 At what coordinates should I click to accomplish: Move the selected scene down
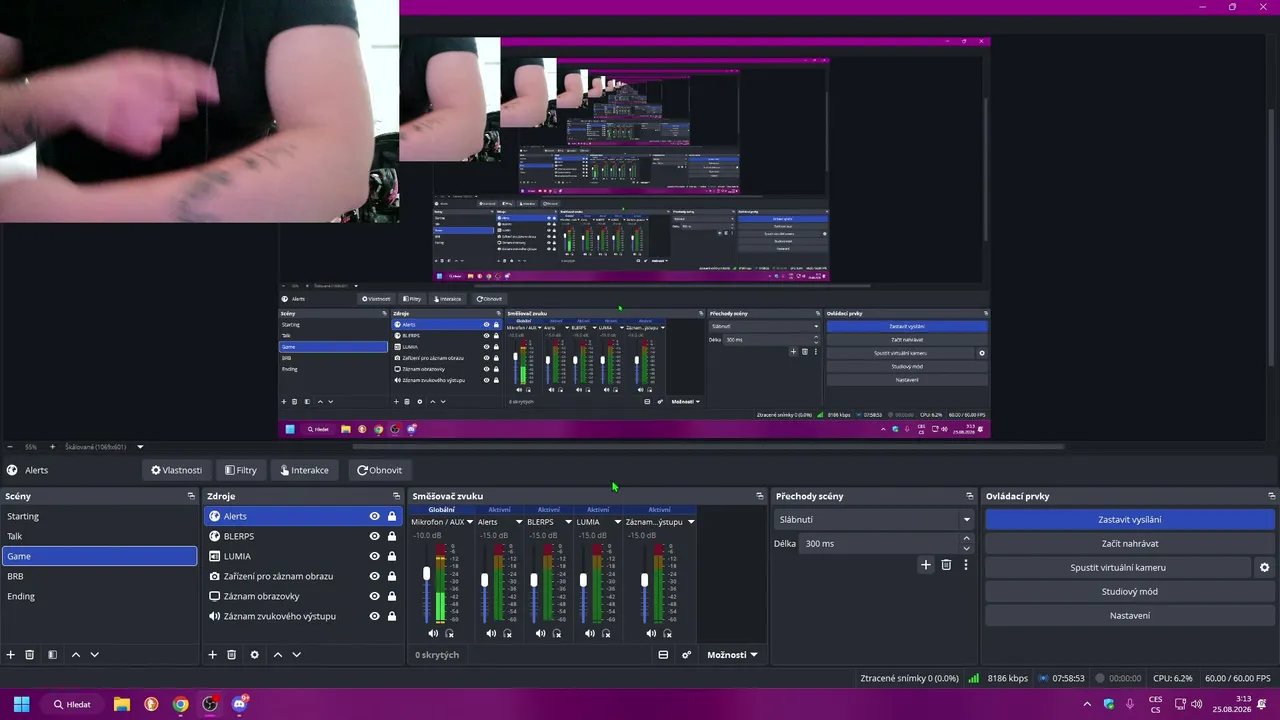coord(95,655)
